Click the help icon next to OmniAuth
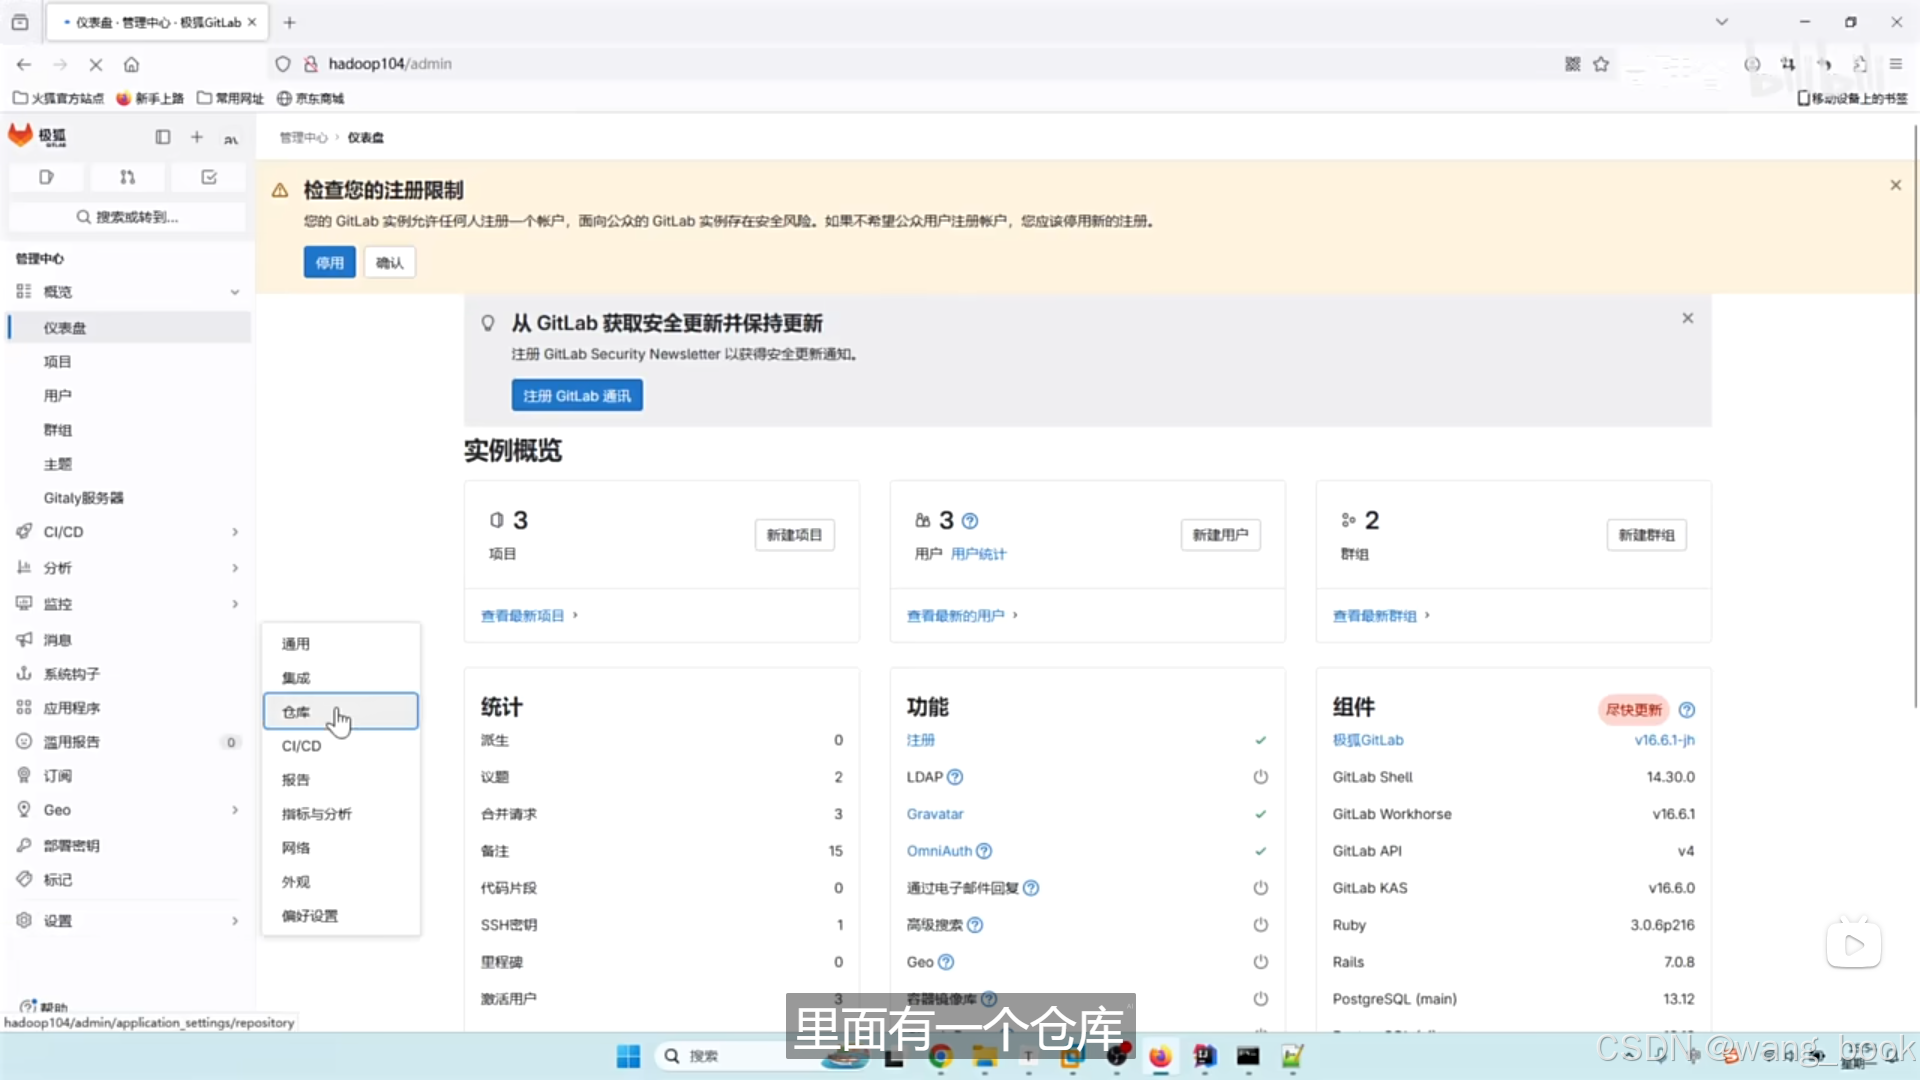This screenshot has height=1080, width=1920. [984, 851]
